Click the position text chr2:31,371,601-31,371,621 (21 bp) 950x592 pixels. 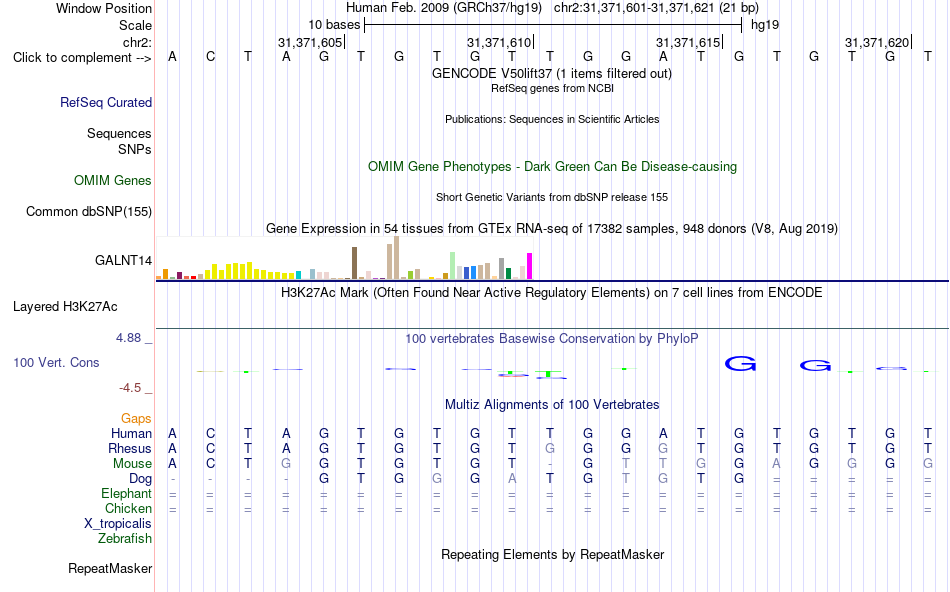pos(656,8)
